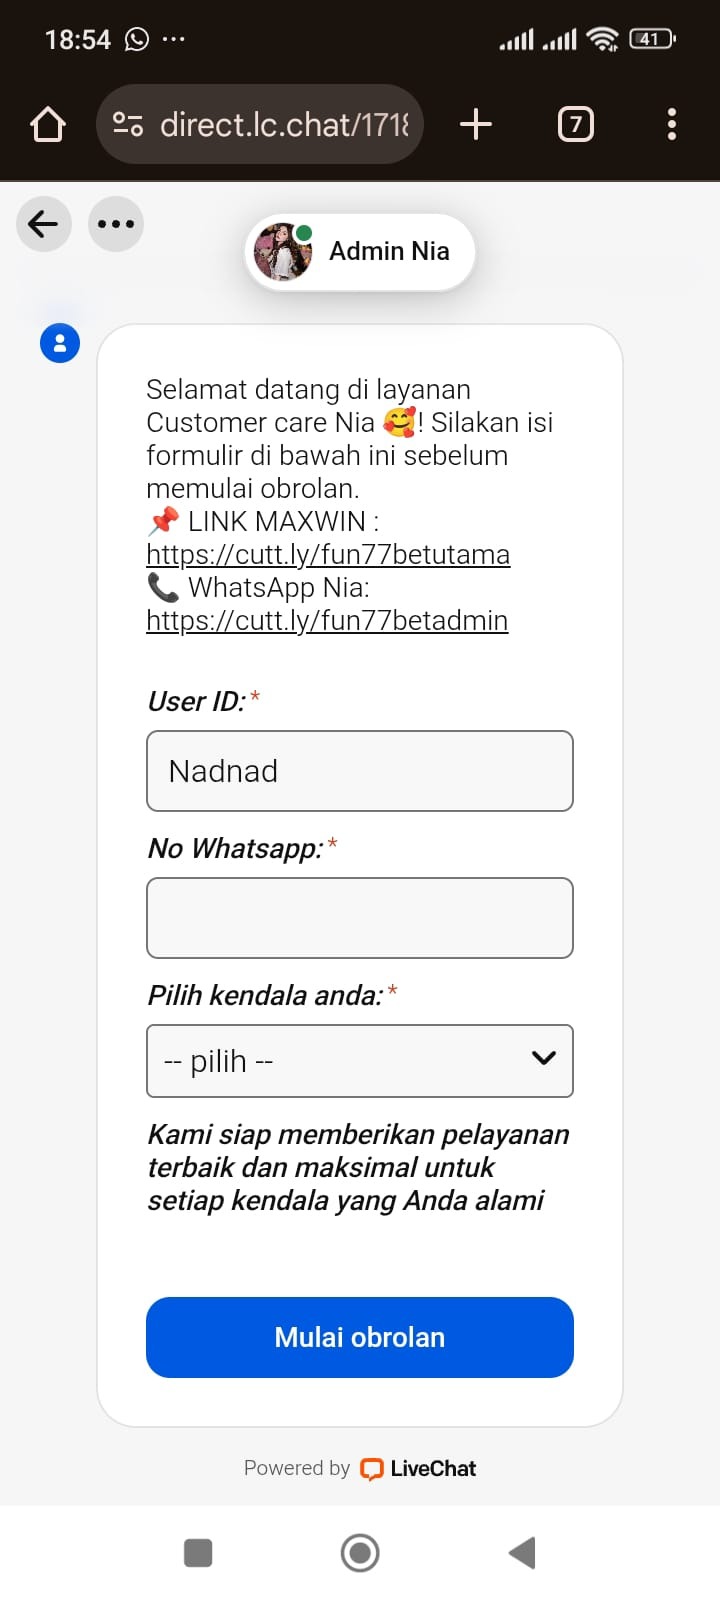Open the chat options ellipsis menu
Image resolution: width=720 pixels, height=1600 pixels.
click(116, 224)
